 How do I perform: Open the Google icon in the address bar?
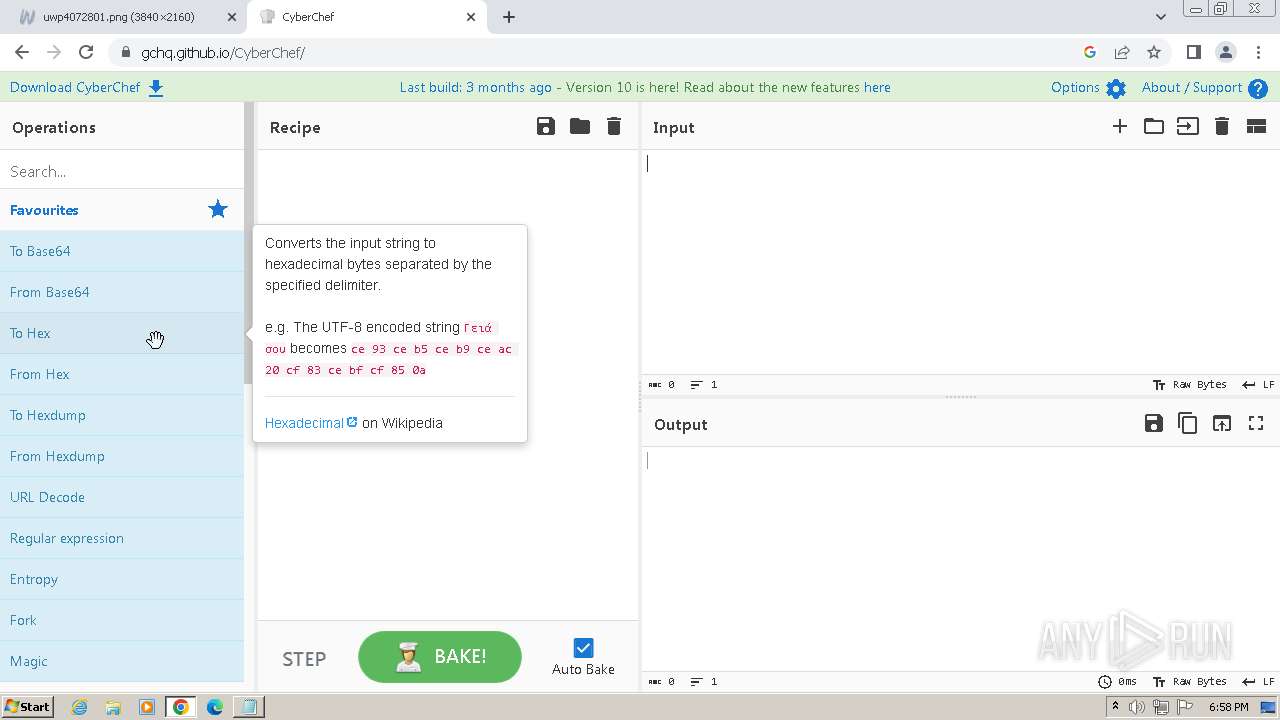tap(1090, 52)
